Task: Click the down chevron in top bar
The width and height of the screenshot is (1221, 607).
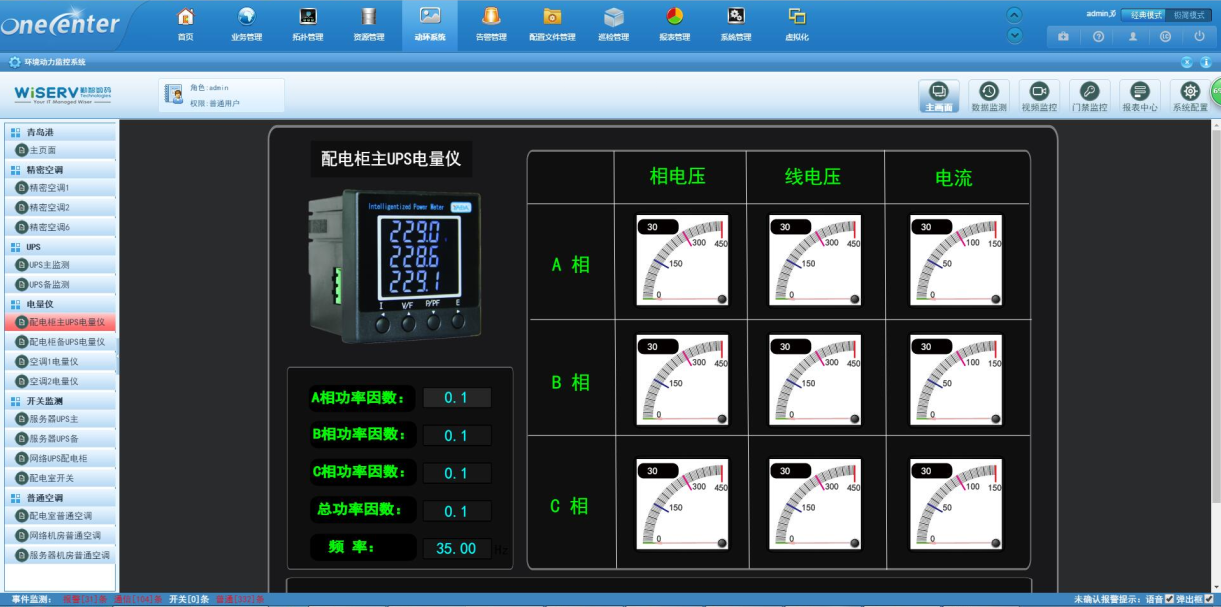Action: pyautogui.click(x=1015, y=35)
